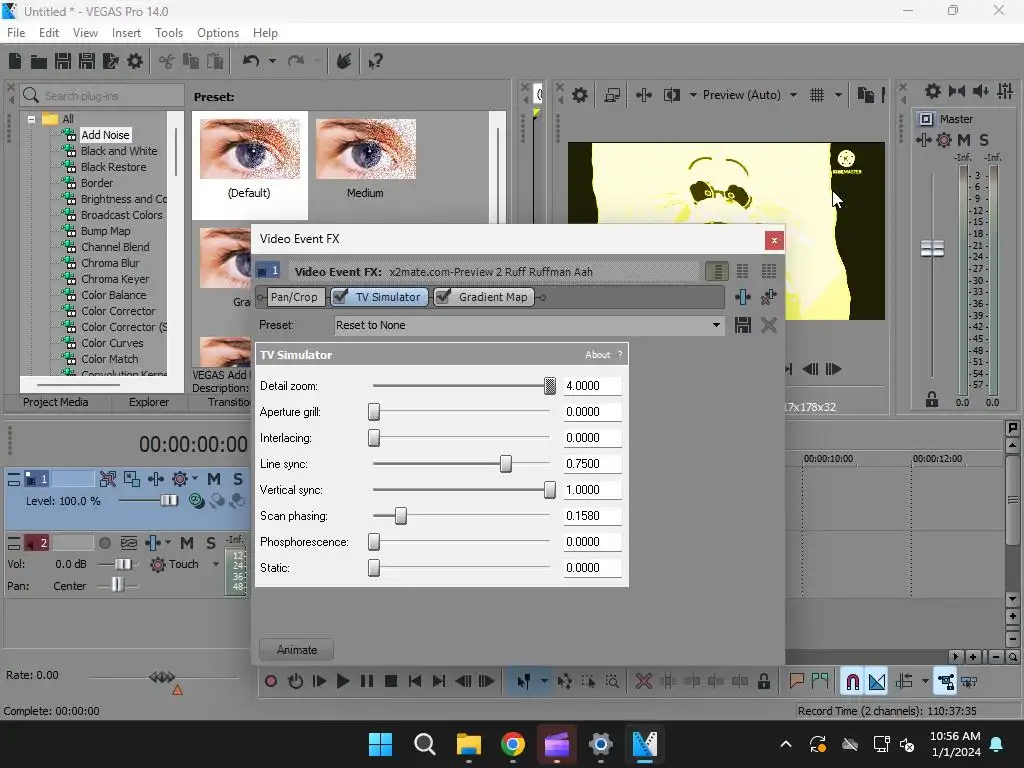
Task: Open the Preset dropdown showing Reset to None
Action: click(530, 325)
